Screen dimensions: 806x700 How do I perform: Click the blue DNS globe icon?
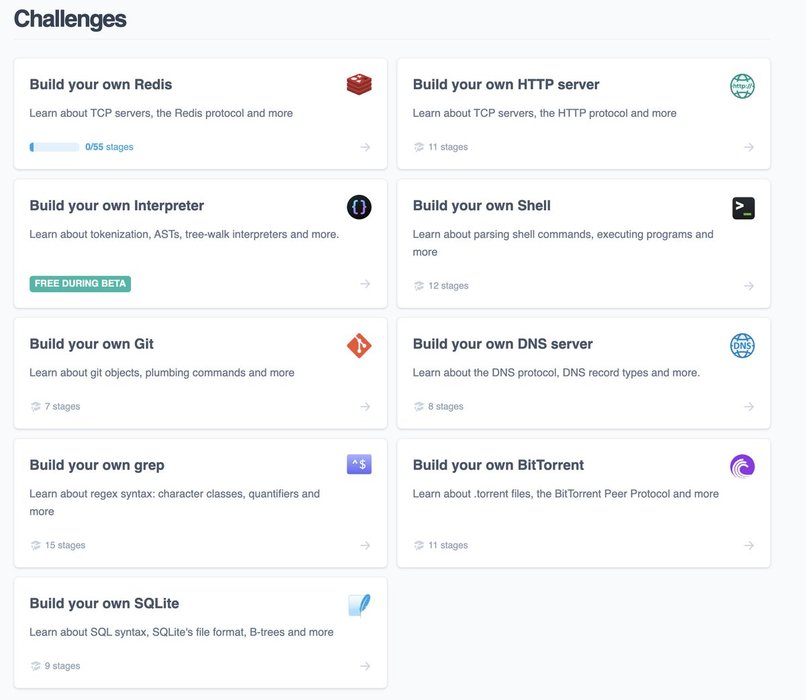[742, 345]
